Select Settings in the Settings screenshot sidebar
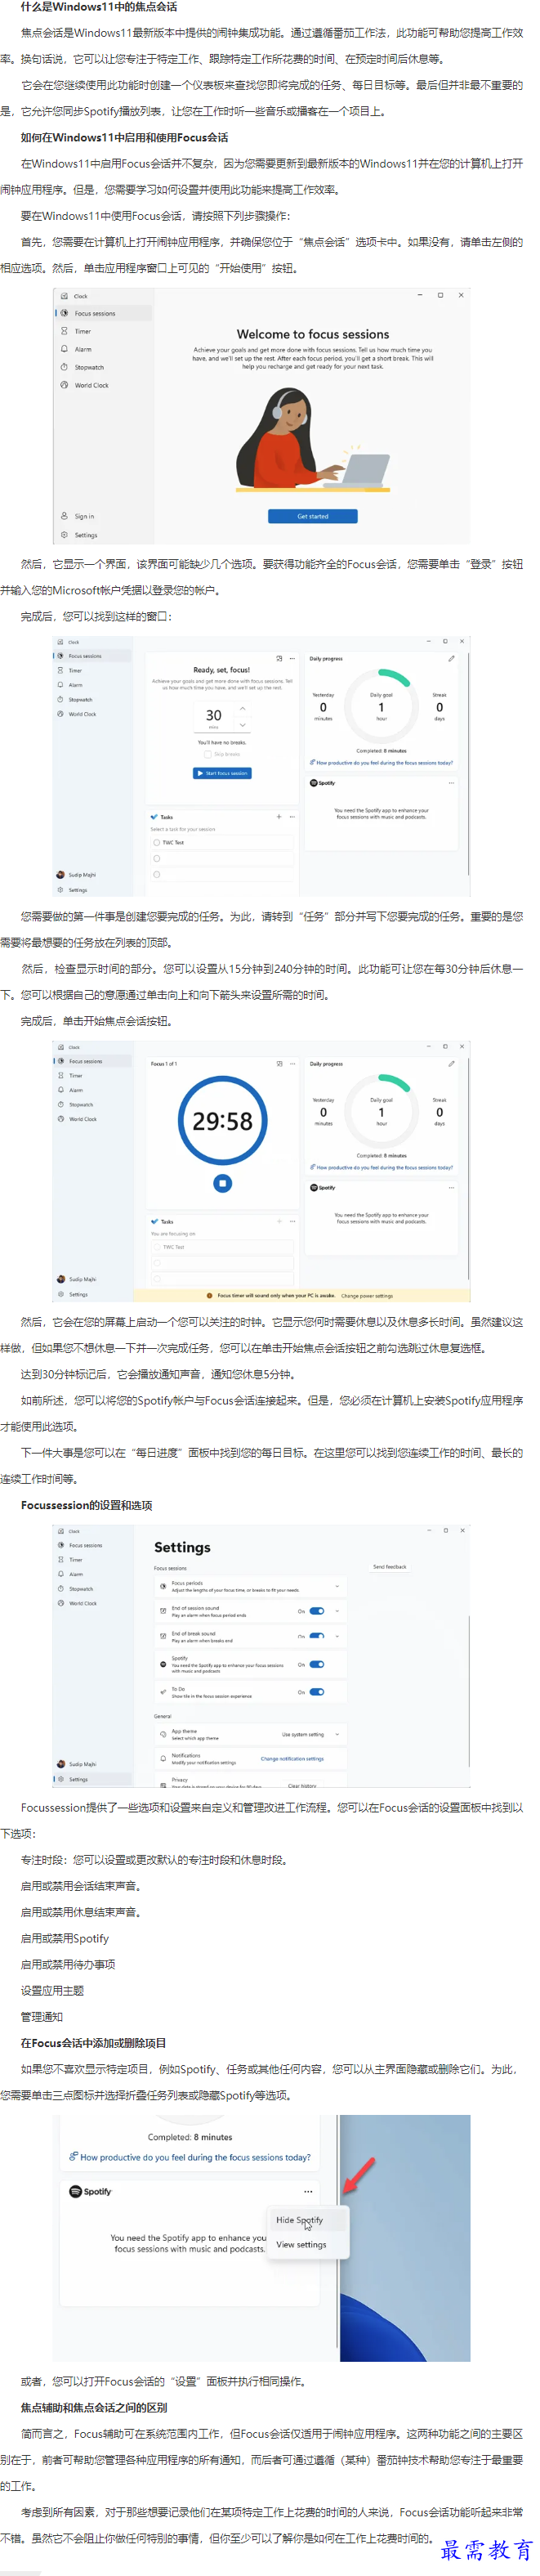This screenshot has width=540, height=2576. 93,1779
